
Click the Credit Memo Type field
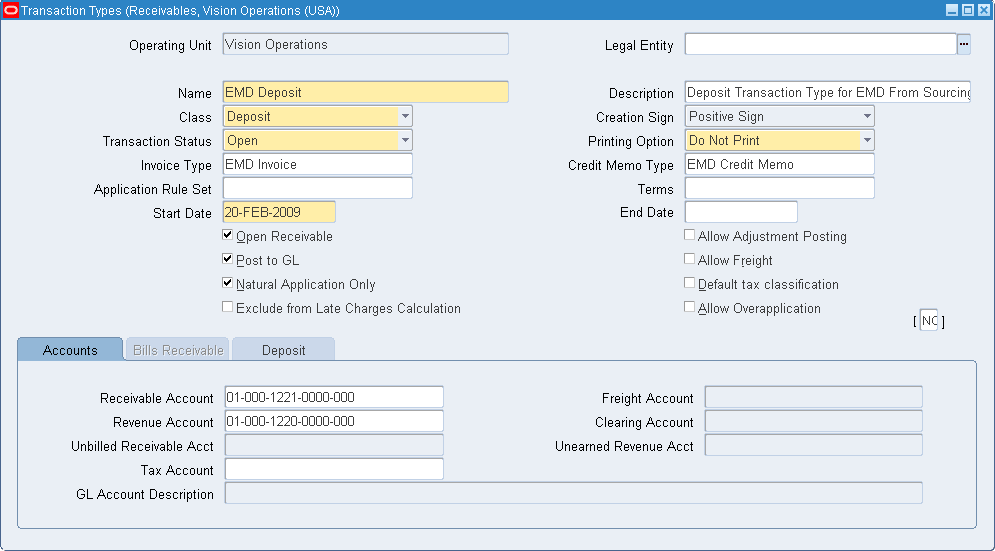click(x=779, y=165)
